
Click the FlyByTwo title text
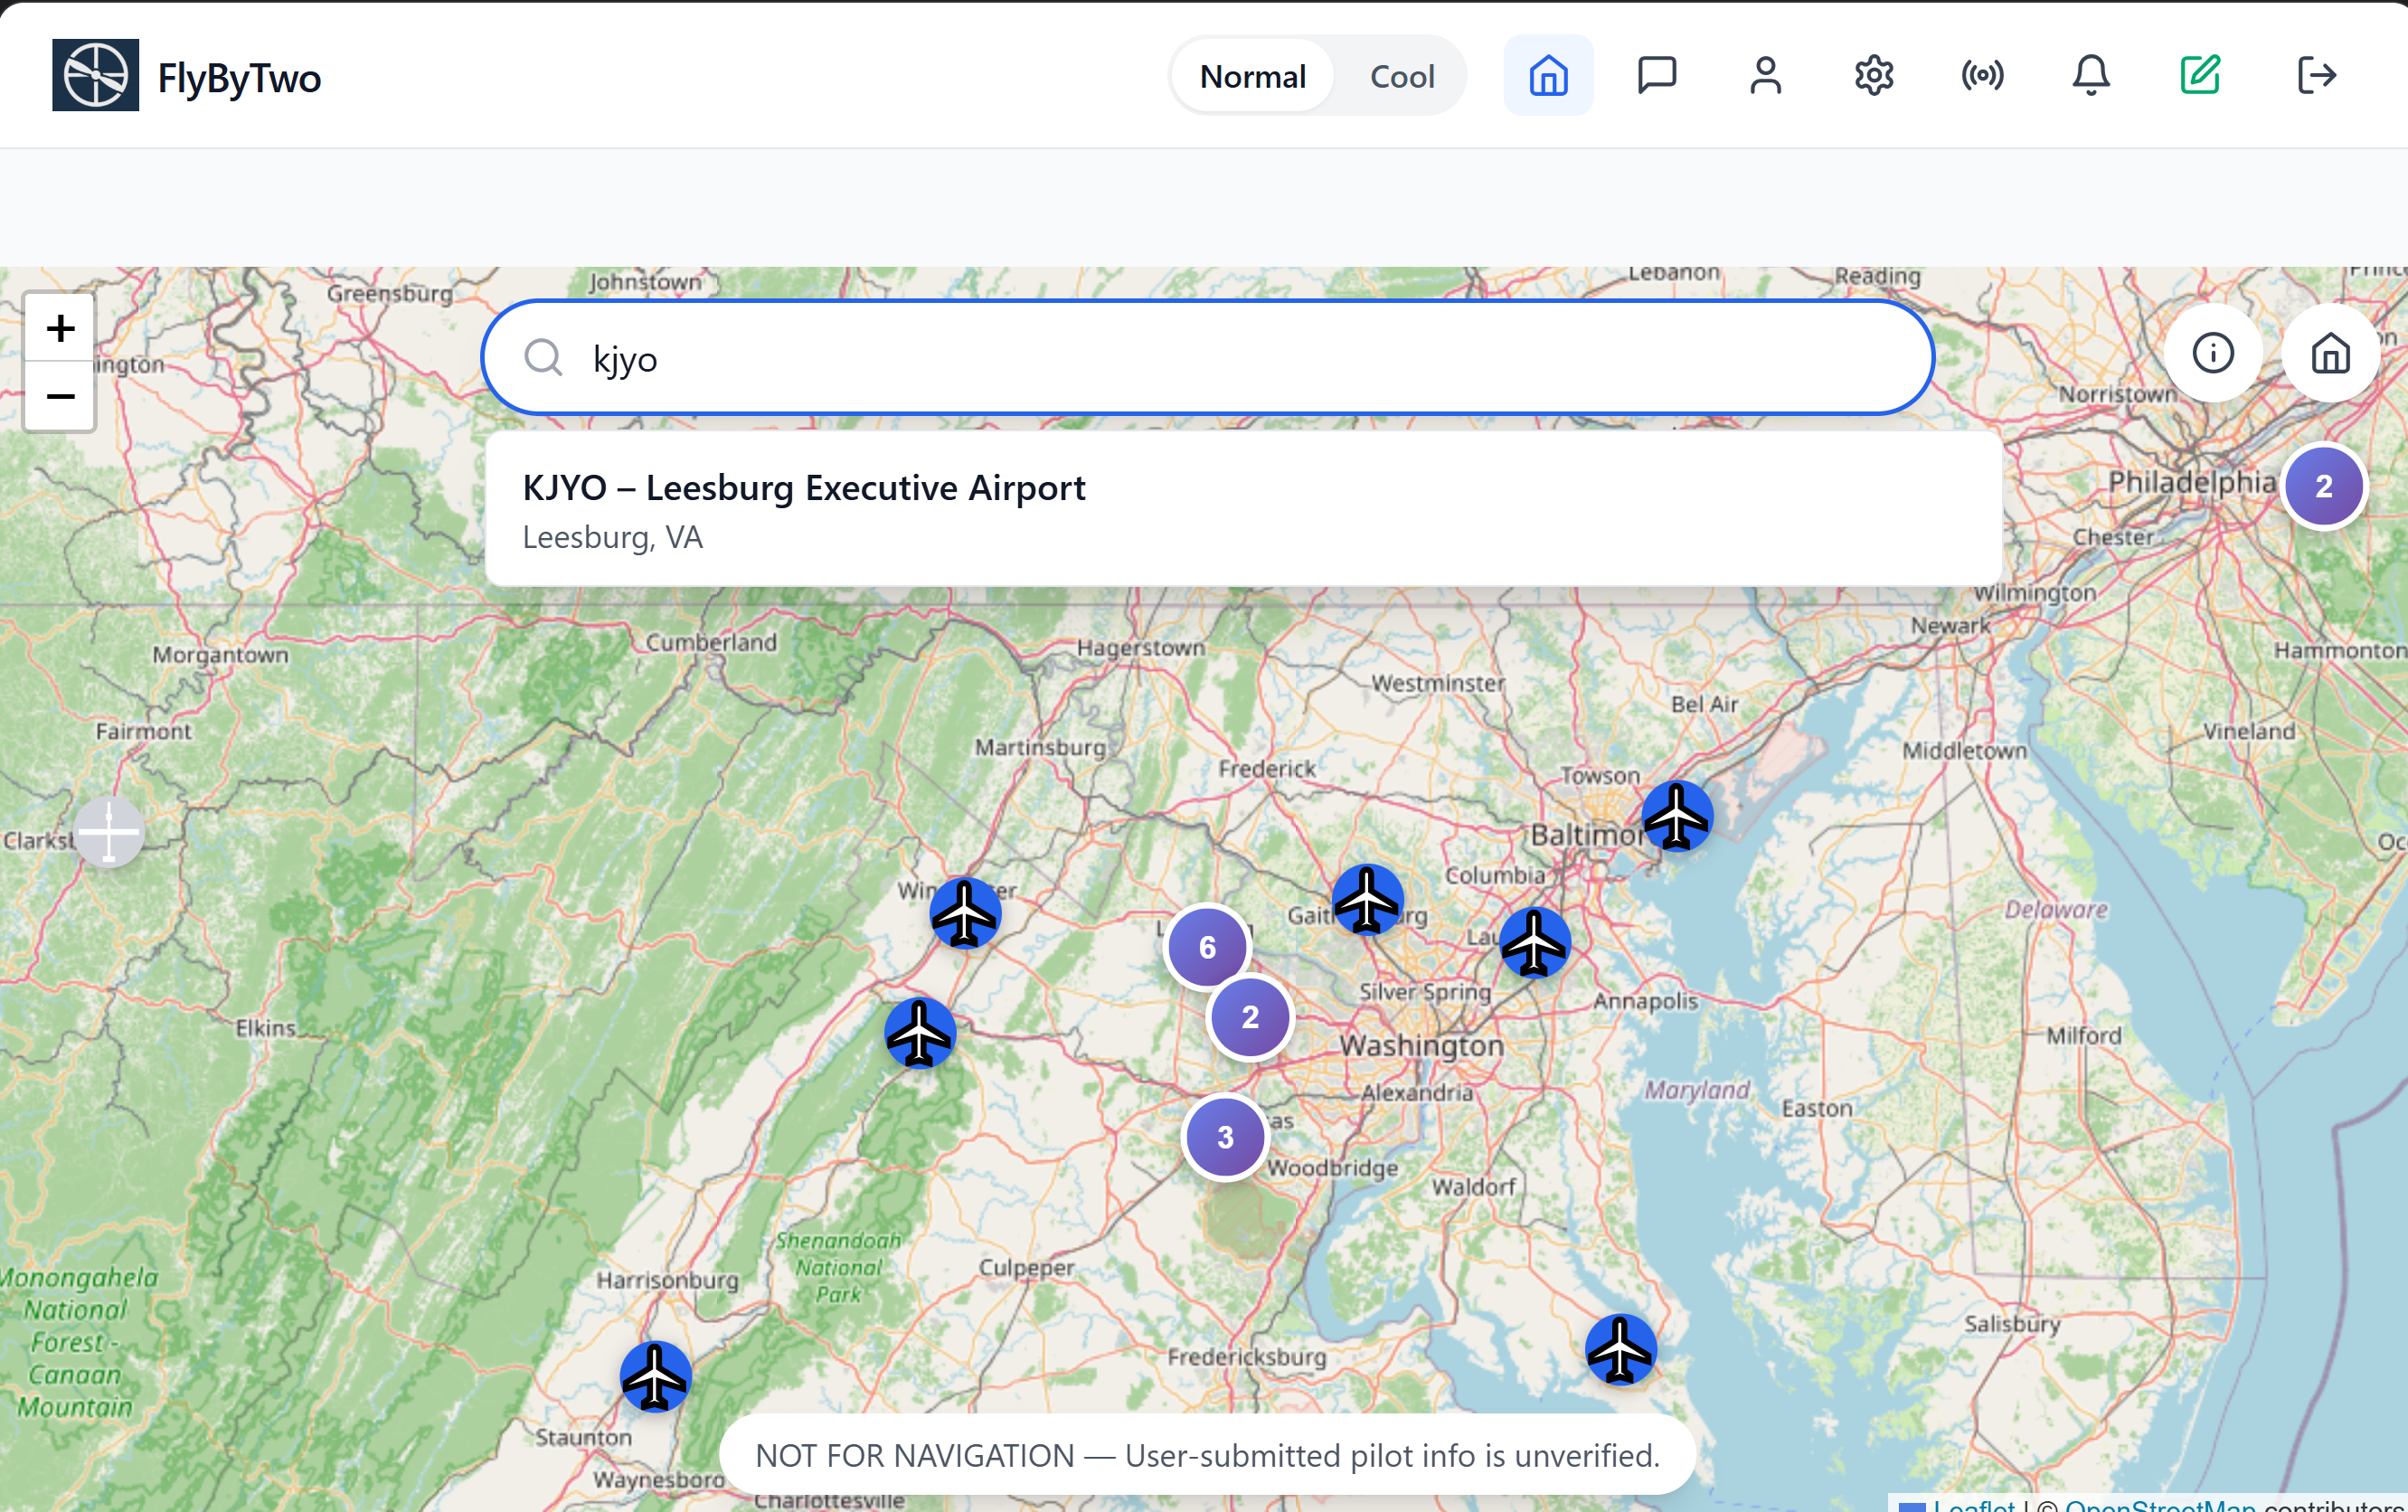239,77
